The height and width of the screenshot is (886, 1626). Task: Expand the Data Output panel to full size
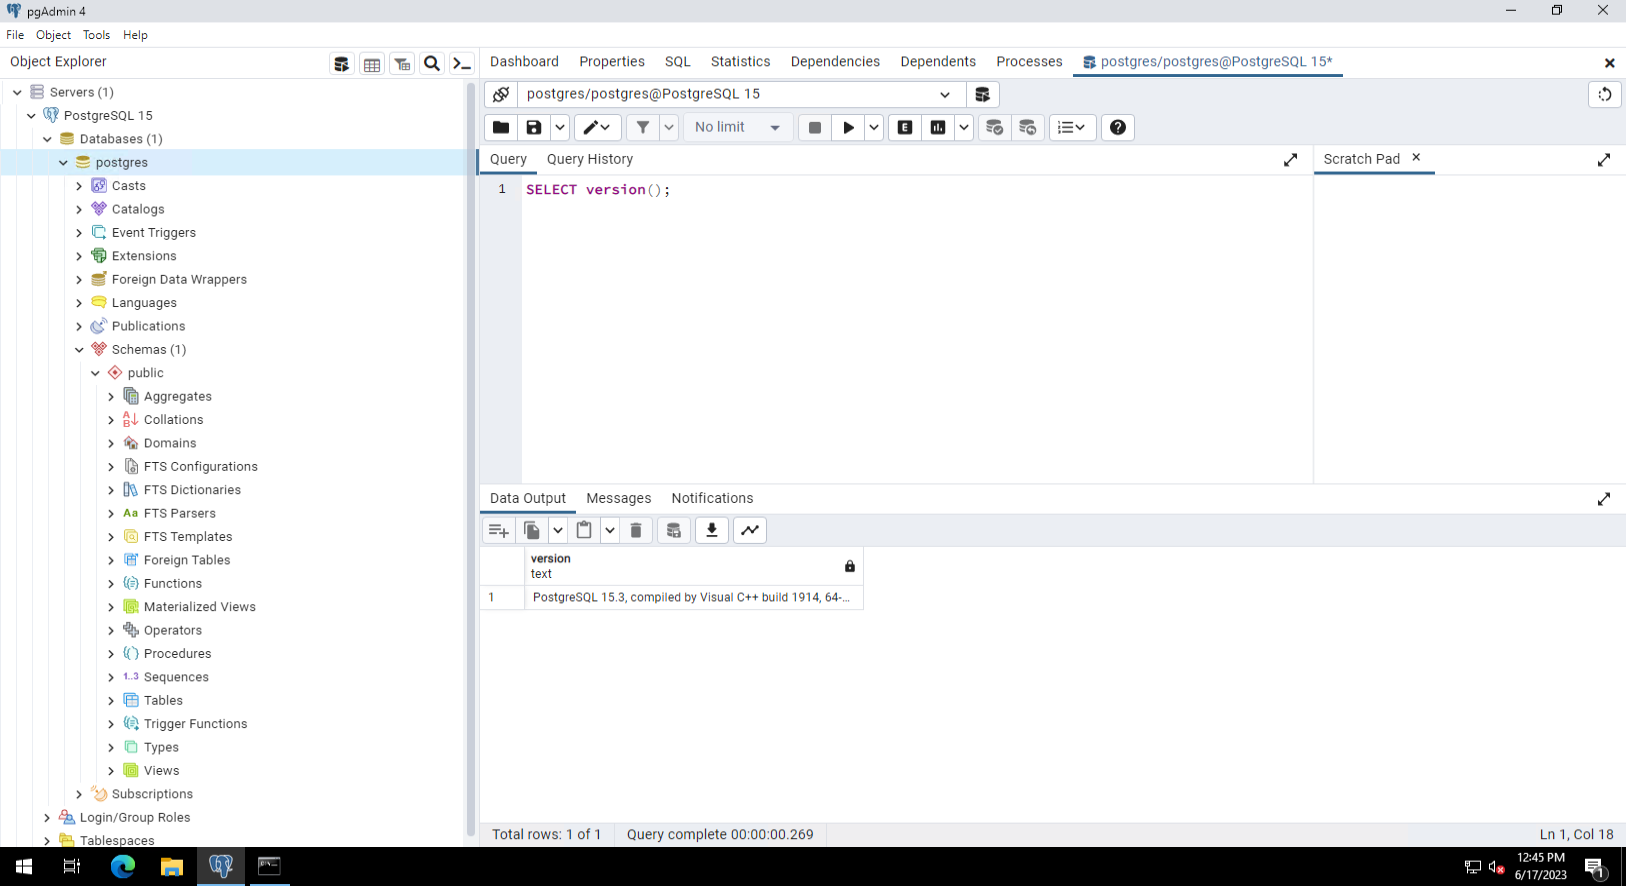(1604, 499)
